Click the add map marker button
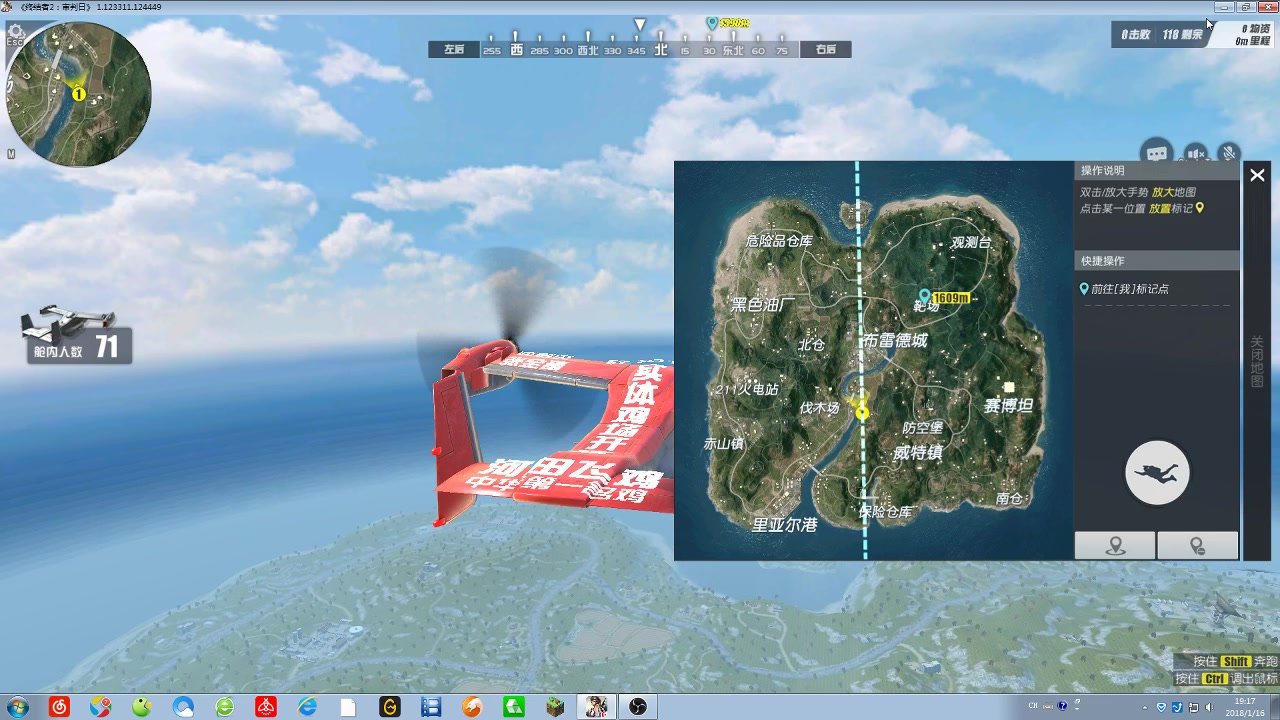The image size is (1280, 720). [1115, 545]
